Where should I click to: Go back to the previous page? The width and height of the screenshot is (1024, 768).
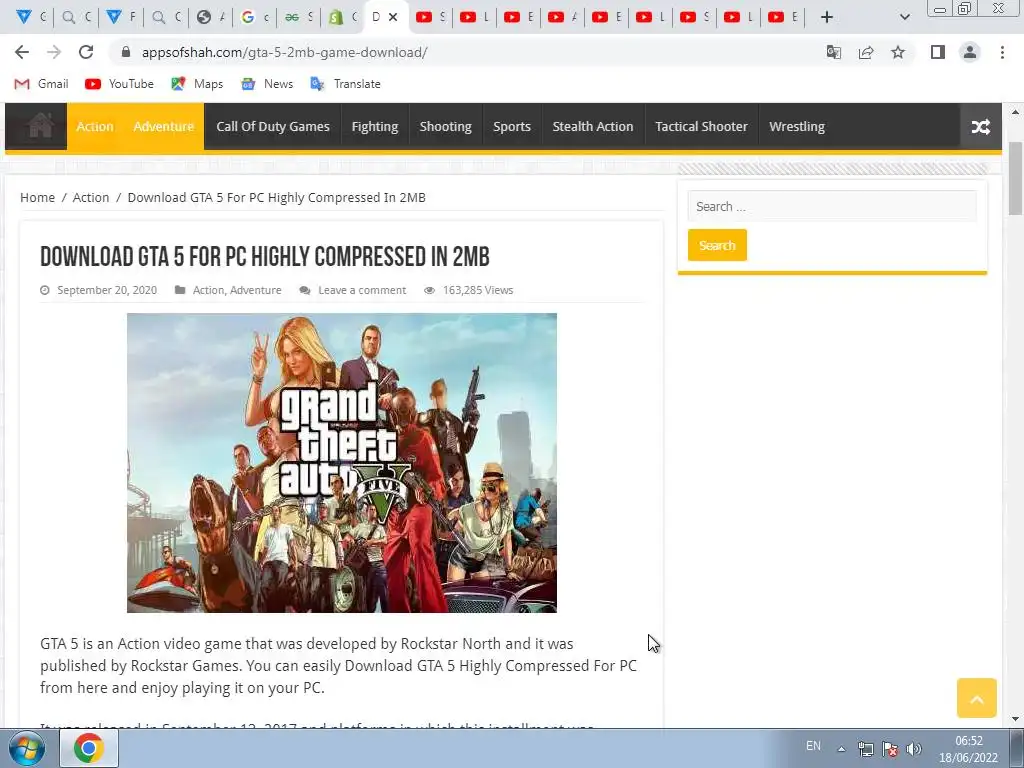pyautogui.click(x=22, y=52)
